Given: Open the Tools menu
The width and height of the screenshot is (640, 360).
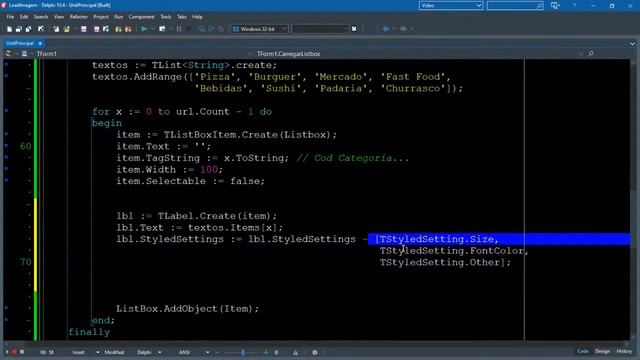Looking at the screenshot, I should coord(166,17).
